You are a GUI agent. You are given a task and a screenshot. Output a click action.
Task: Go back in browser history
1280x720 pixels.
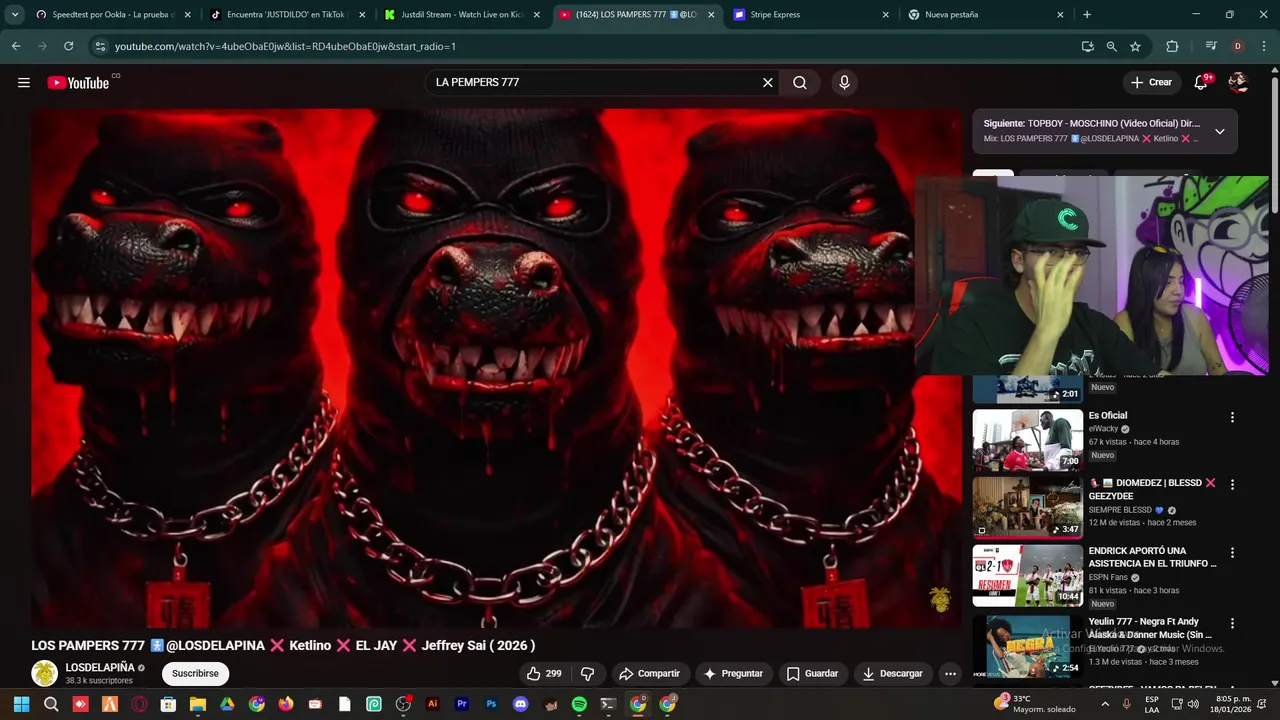coord(16,46)
